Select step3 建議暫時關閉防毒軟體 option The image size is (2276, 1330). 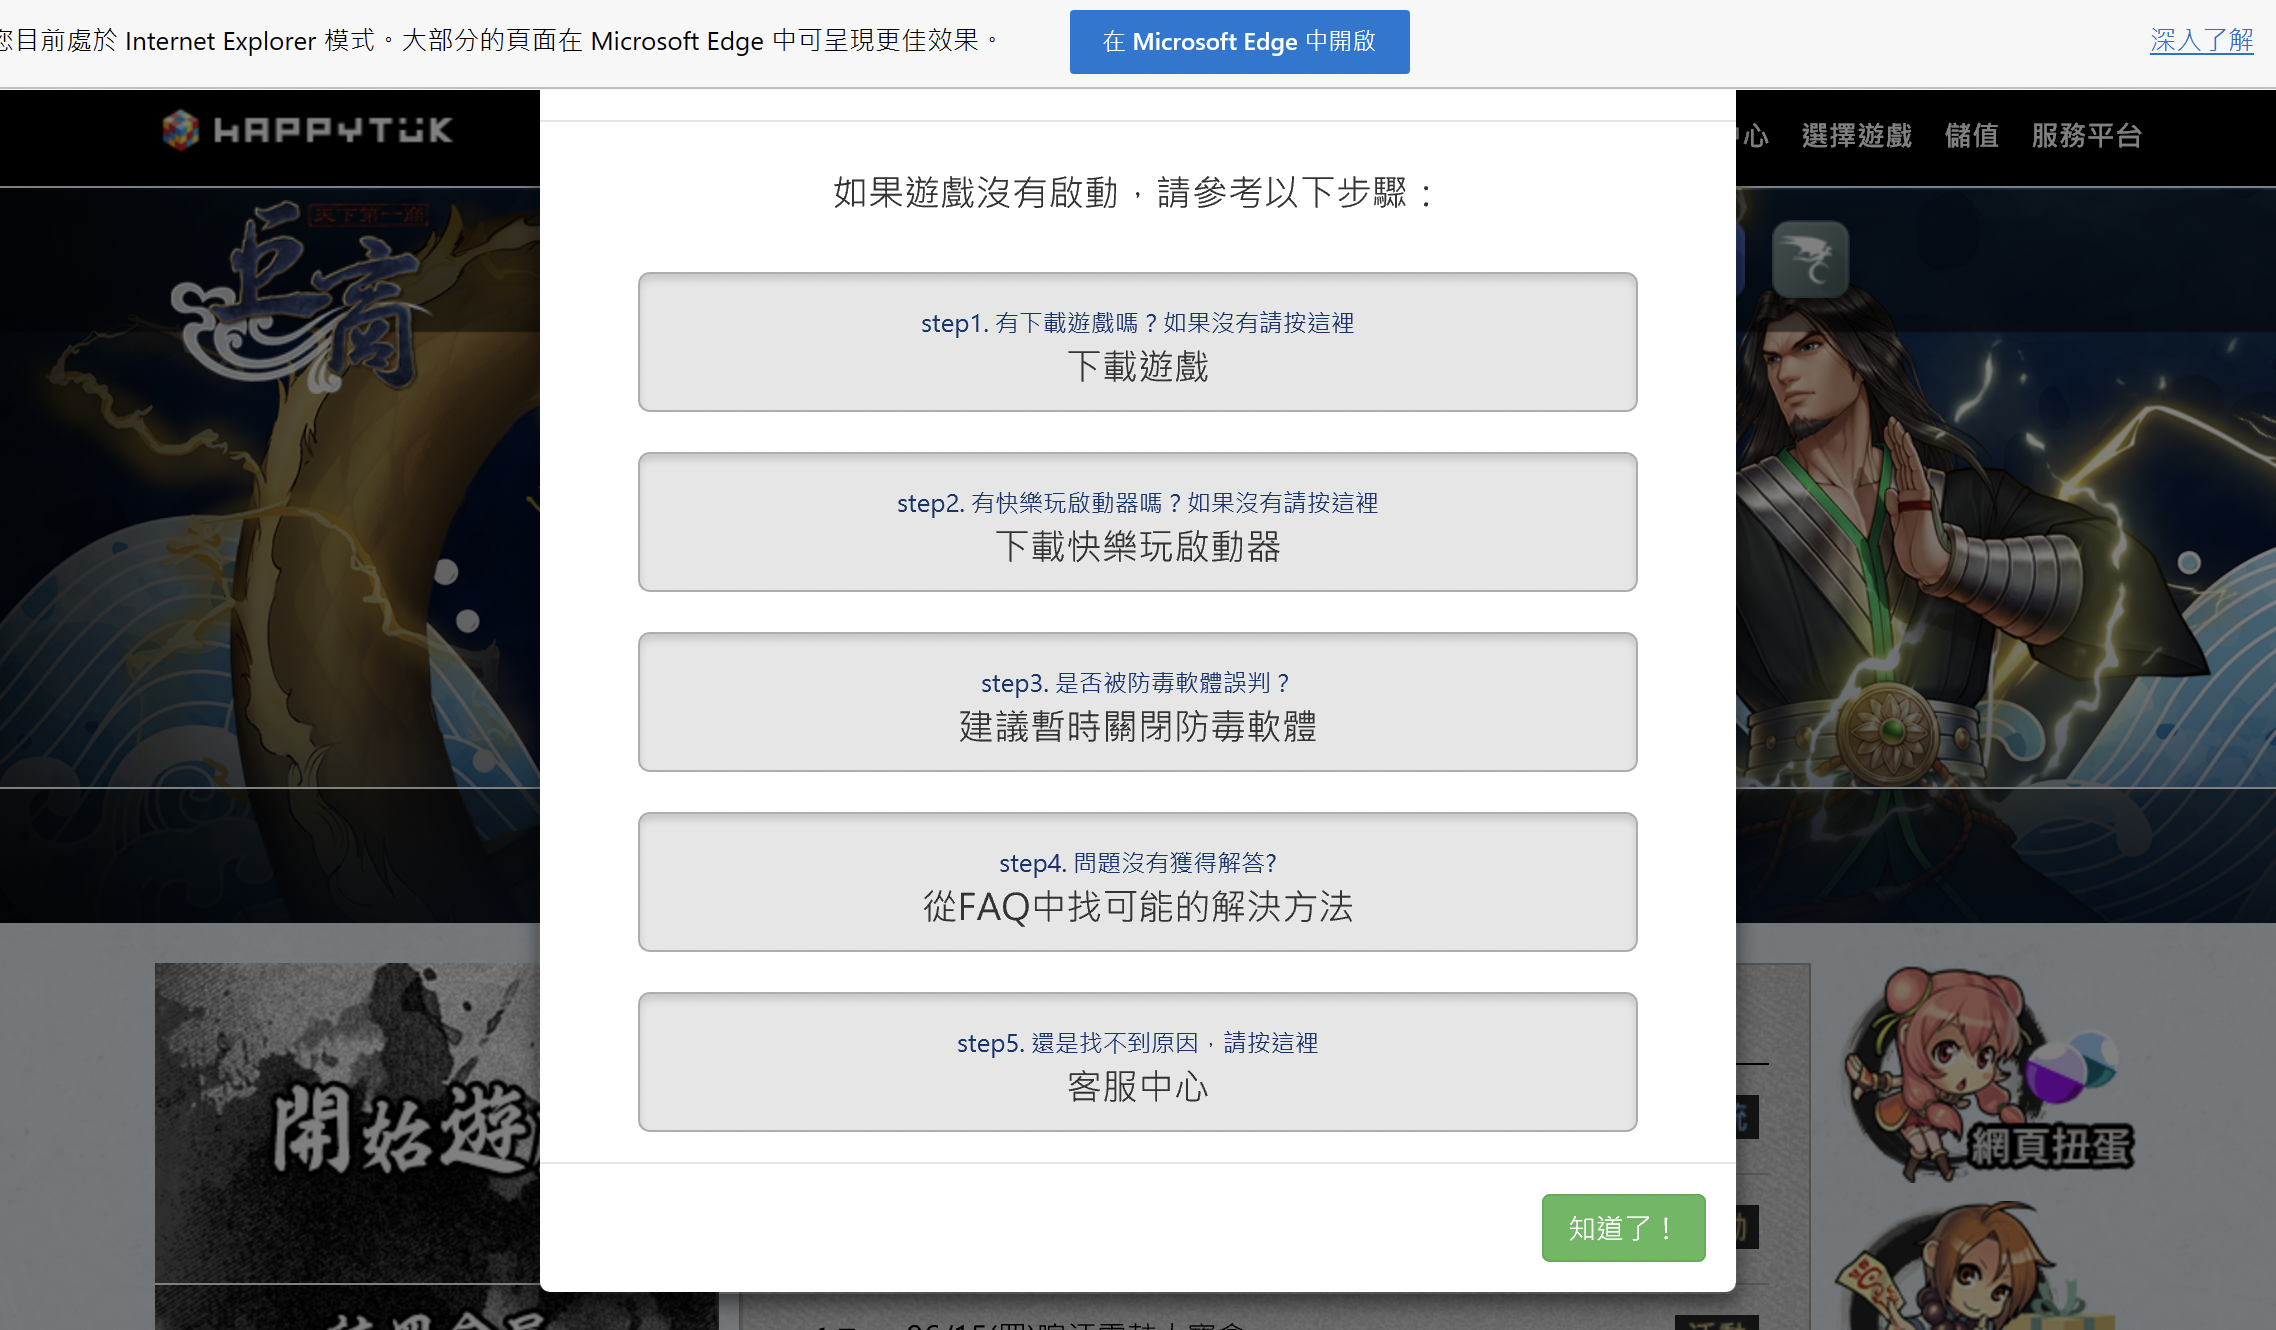(1137, 702)
